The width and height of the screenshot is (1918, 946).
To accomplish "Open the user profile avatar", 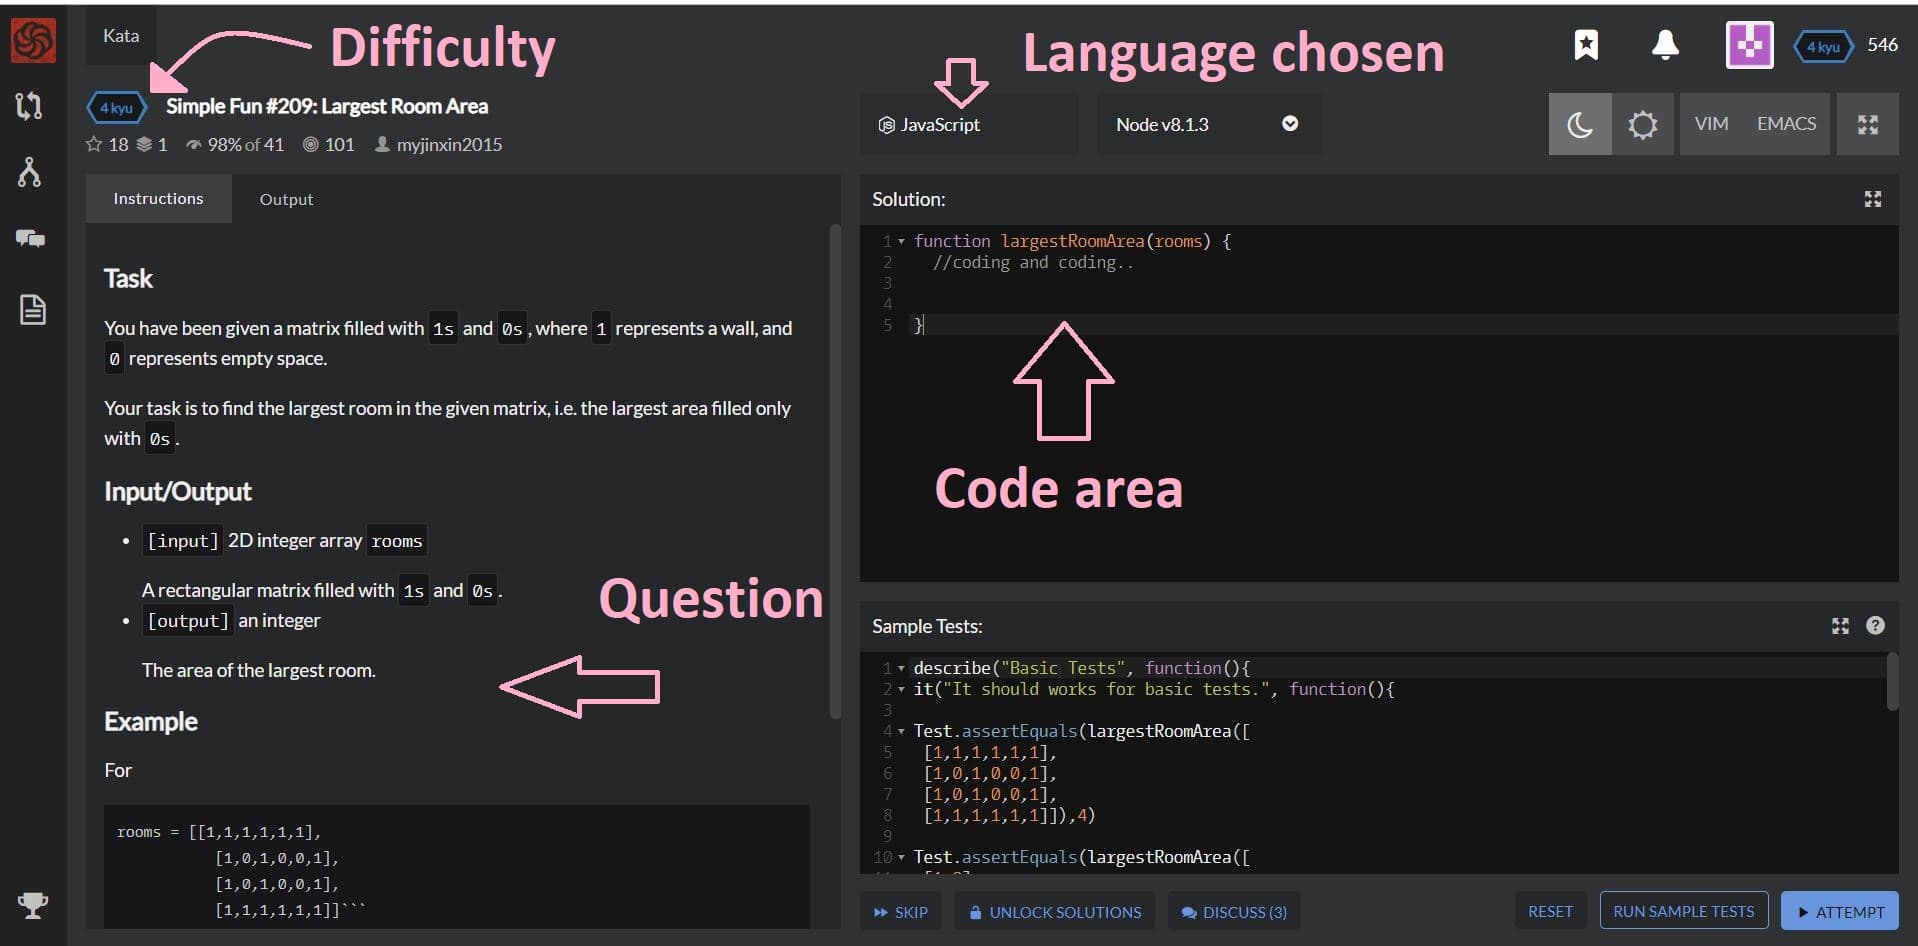I will coord(1749,45).
